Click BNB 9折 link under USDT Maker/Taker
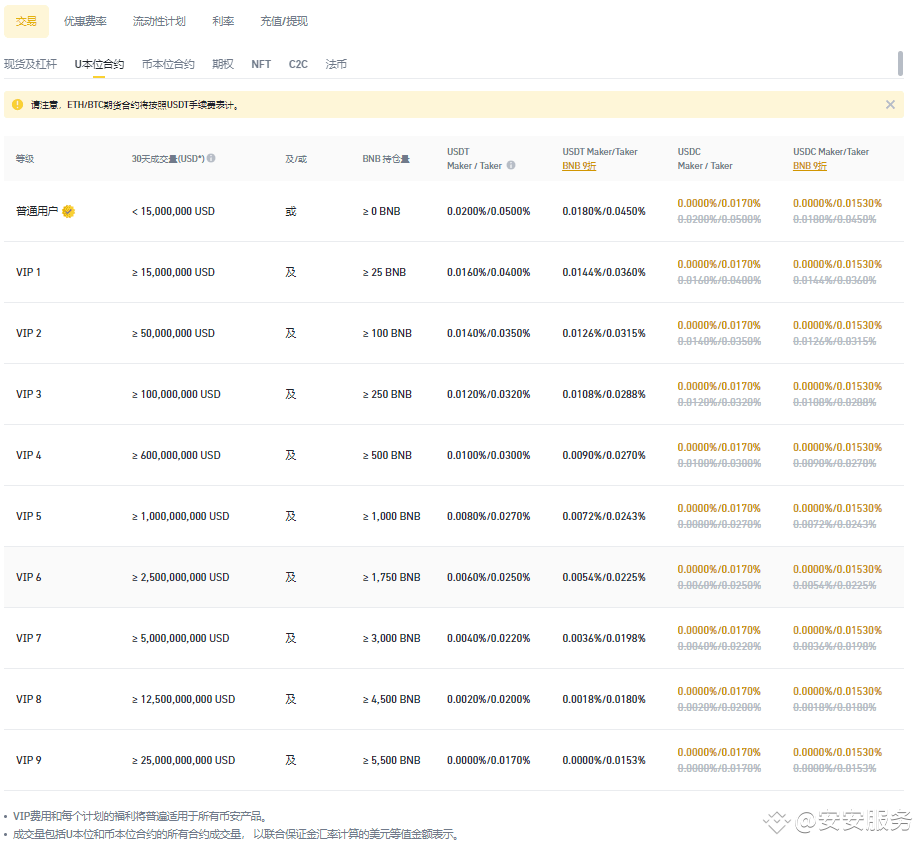921x843 pixels. click(579, 166)
